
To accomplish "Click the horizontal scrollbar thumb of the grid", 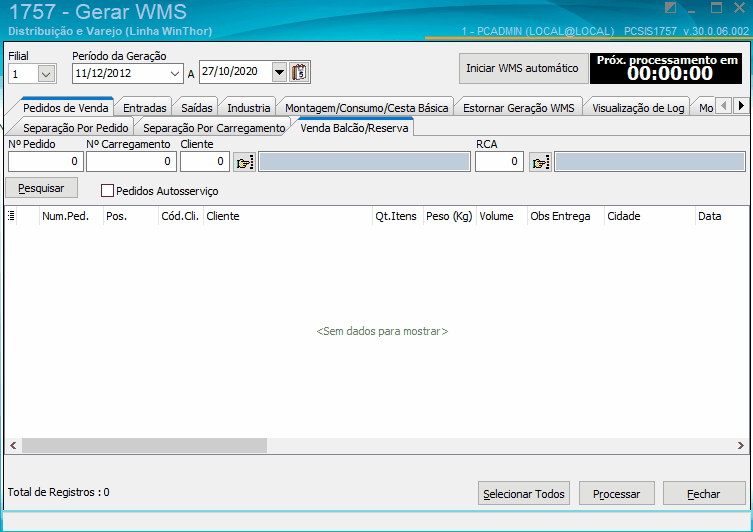I will coord(145,445).
